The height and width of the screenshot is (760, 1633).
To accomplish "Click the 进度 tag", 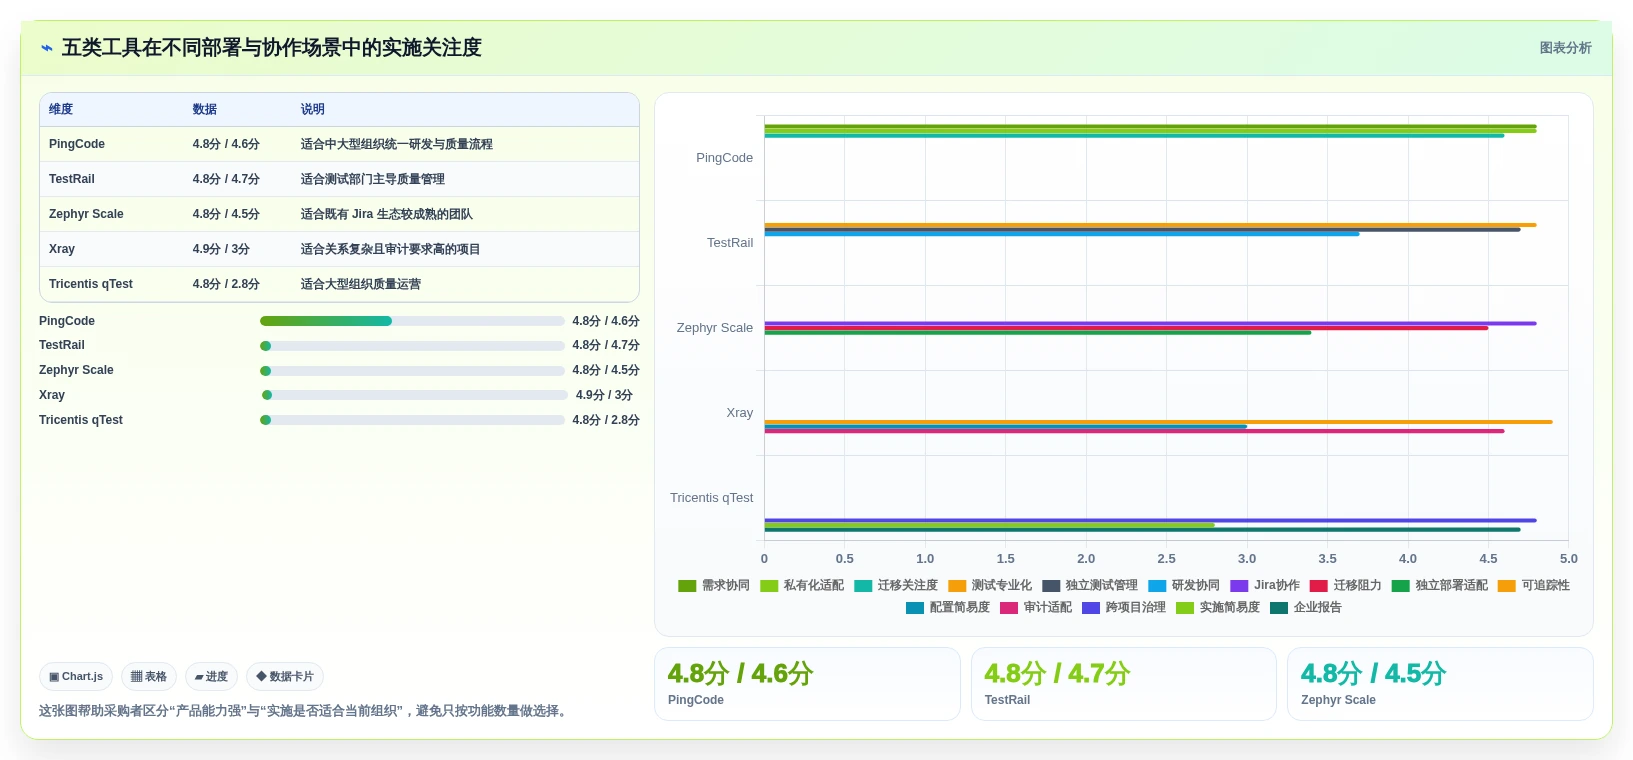I will pyautogui.click(x=211, y=677).
